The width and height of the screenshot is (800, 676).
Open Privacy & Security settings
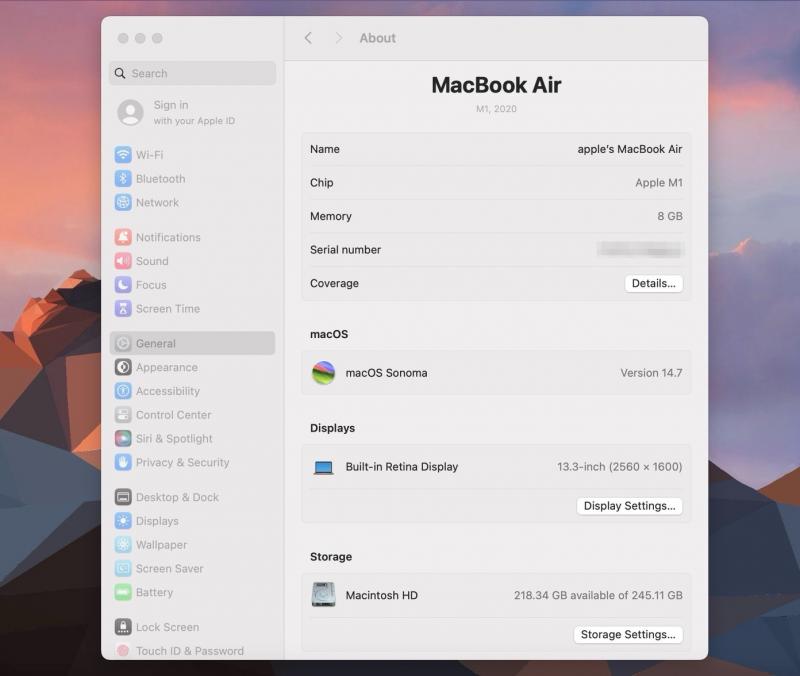tap(193, 462)
